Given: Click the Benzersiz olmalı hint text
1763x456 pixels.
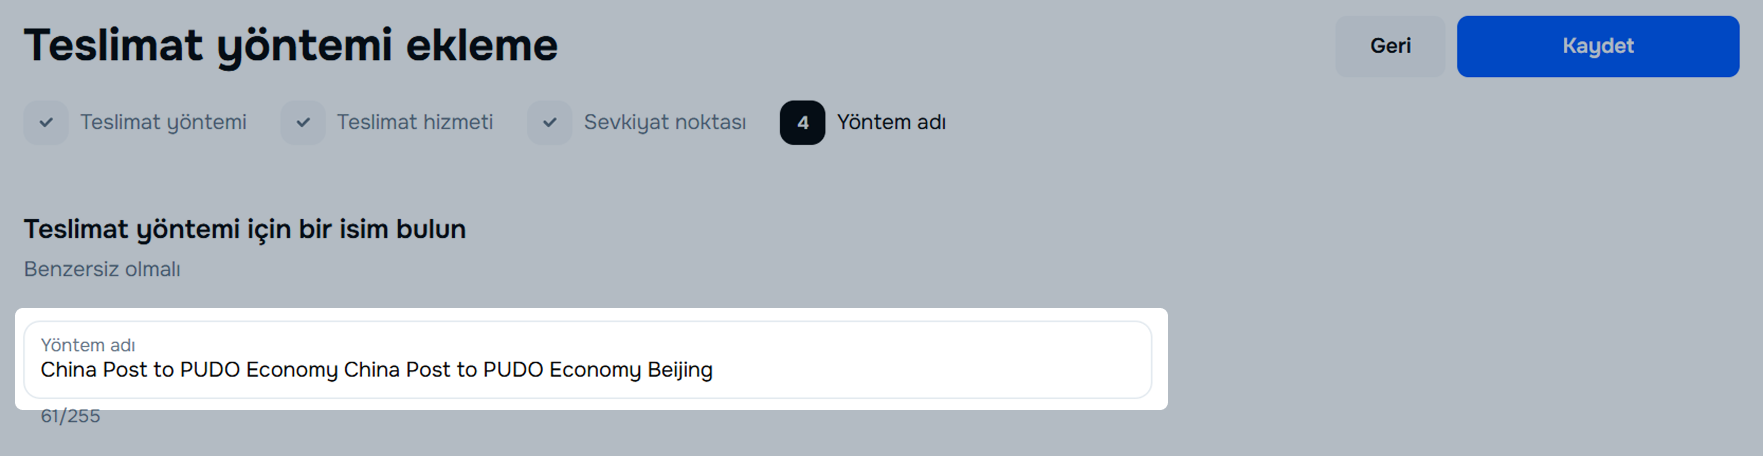Looking at the screenshot, I should coord(102,269).
